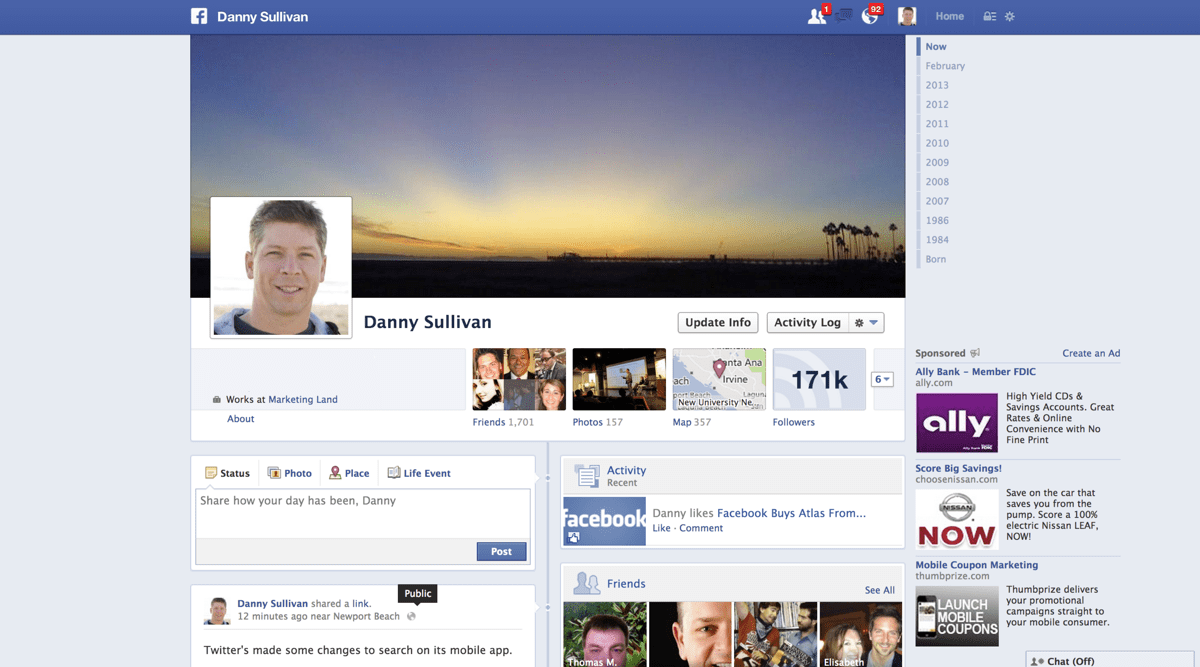Screen dimensions: 1200x667
Task: Open the gear dropdown beside Activity Log
Action: [866, 323]
